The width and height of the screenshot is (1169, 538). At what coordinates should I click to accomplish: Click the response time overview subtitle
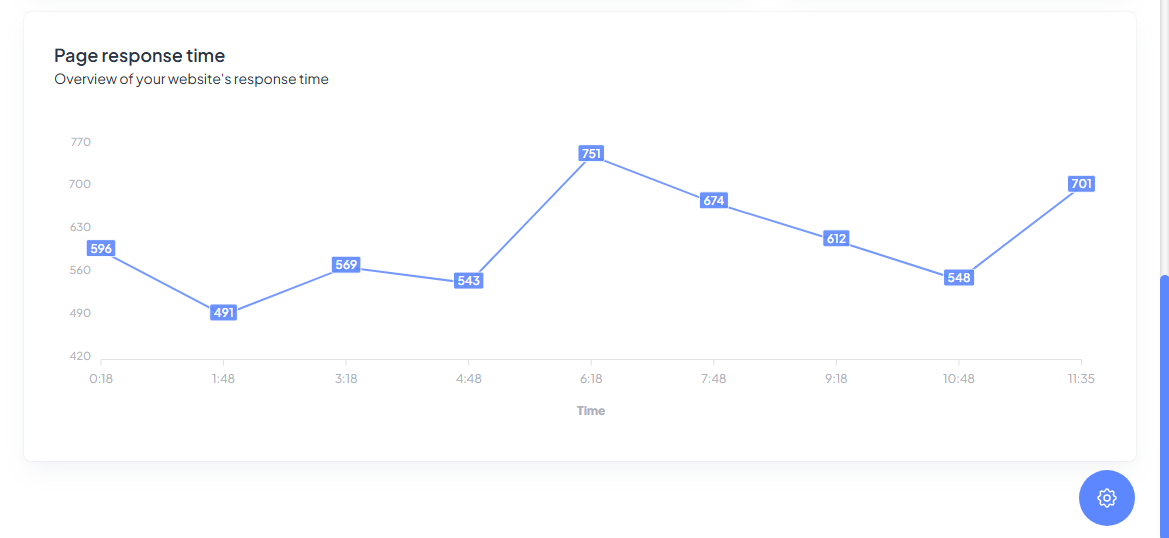191,79
